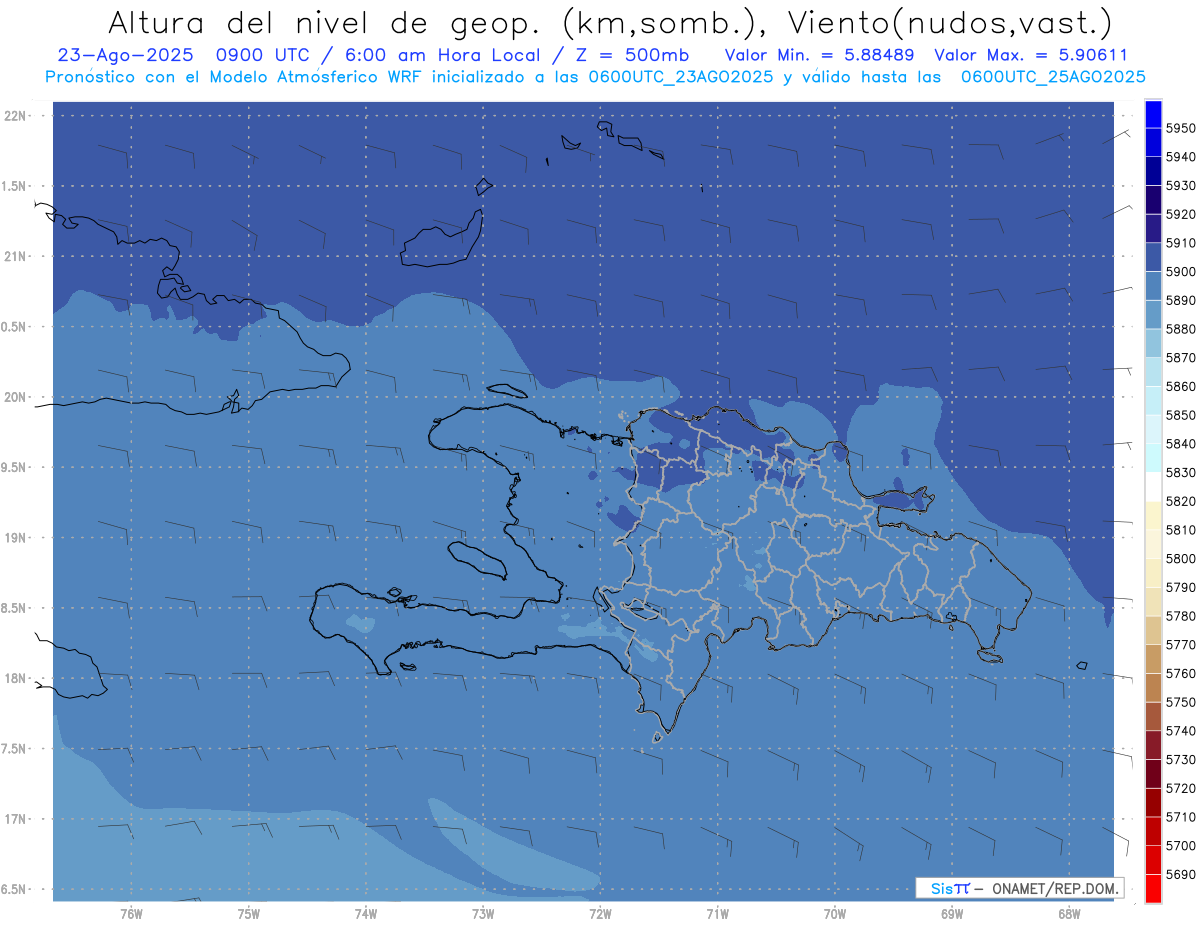The height and width of the screenshot is (927, 1200).
Task: Click the '69W' longitude label
Action: pos(952,913)
